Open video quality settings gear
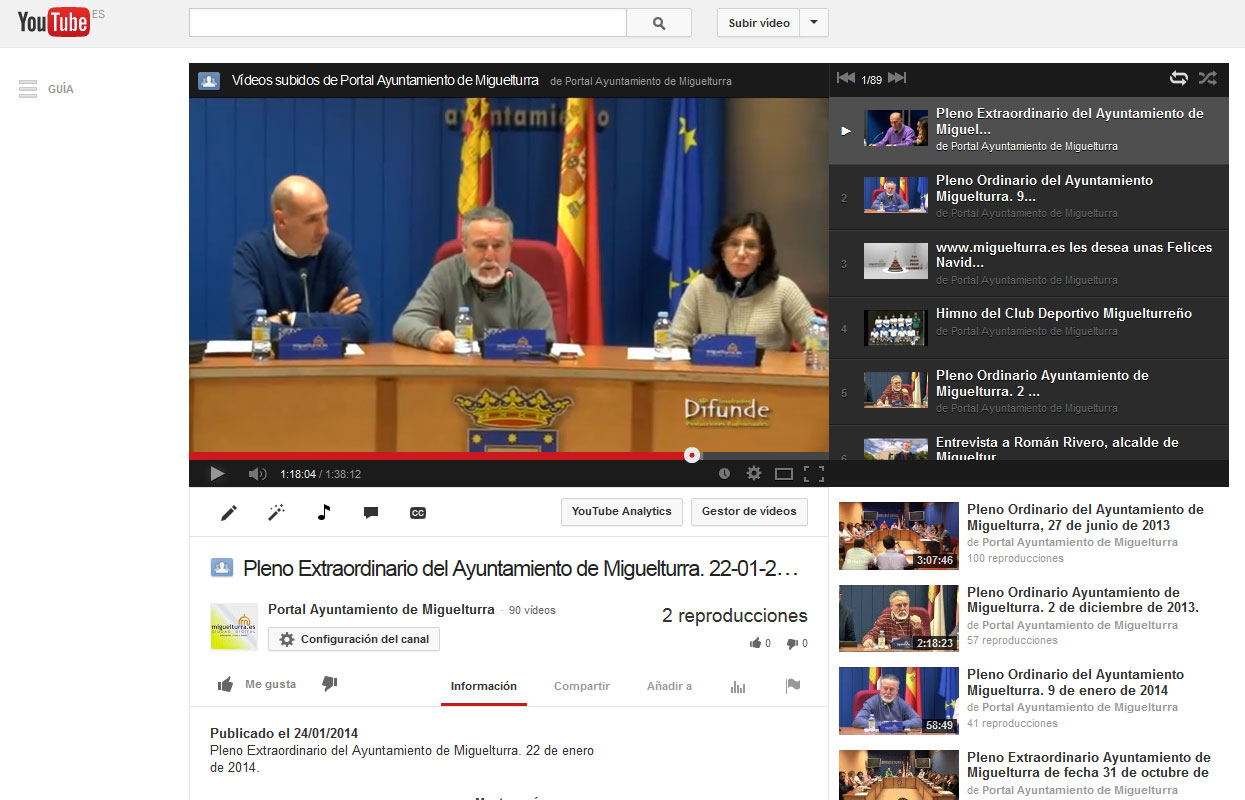The image size is (1245, 800). pos(754,474)
